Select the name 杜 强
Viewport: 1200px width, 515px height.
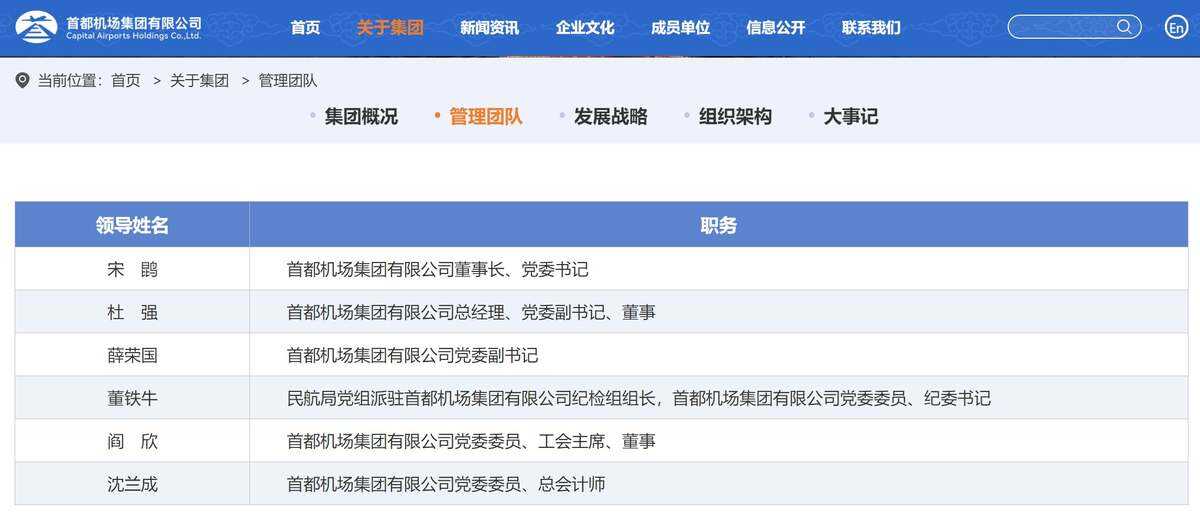coord(132,313)
